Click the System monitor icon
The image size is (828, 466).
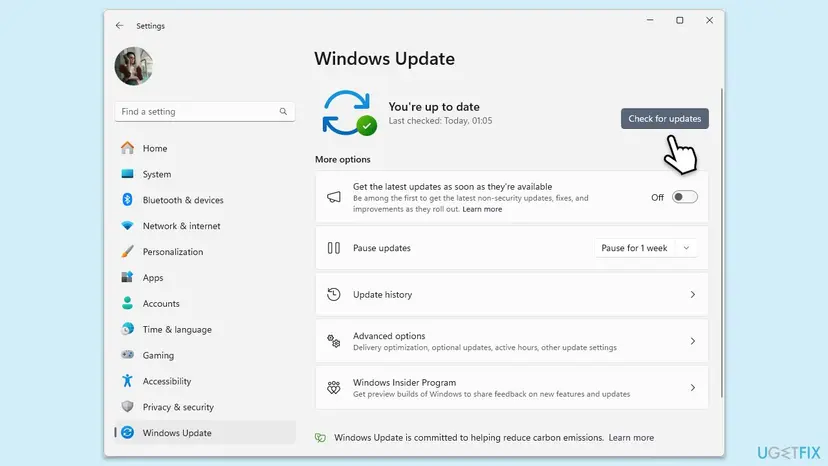click(127, 174)
